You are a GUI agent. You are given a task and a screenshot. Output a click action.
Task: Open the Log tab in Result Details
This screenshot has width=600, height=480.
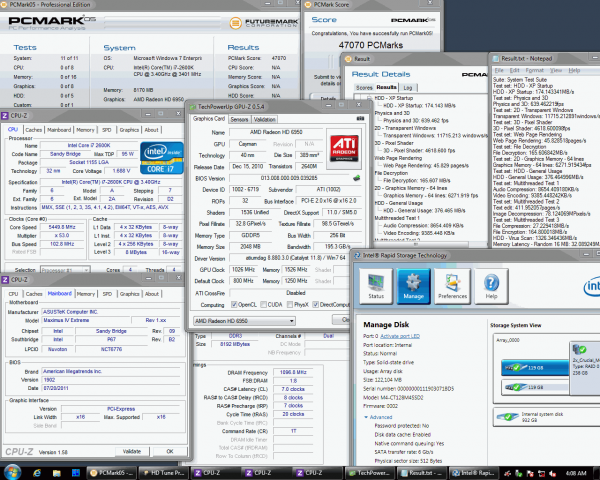click(408, 88)
